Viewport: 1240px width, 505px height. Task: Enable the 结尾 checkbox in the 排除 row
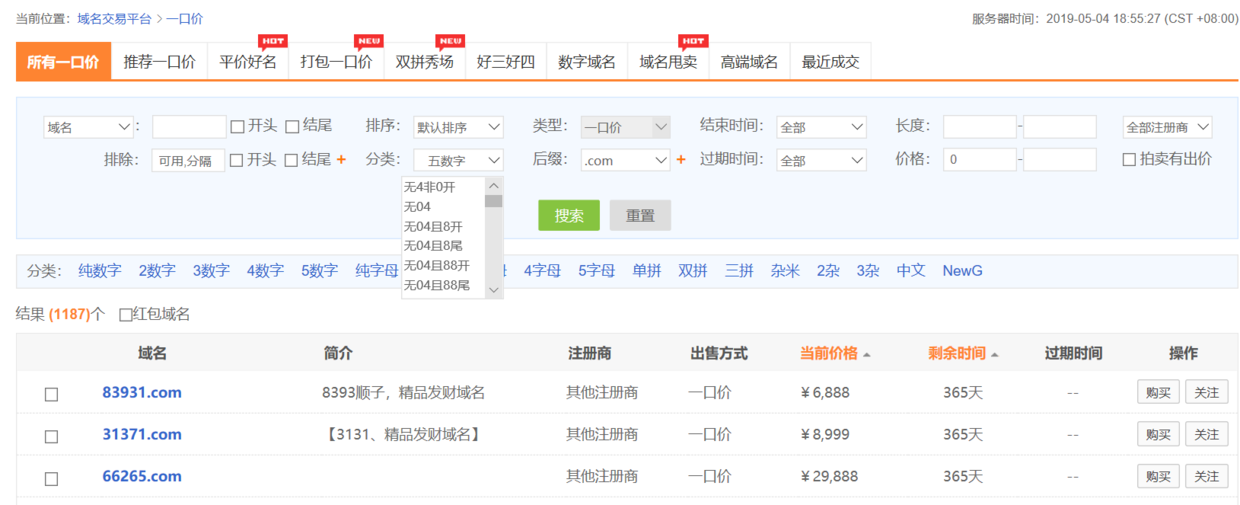(292, 160)
